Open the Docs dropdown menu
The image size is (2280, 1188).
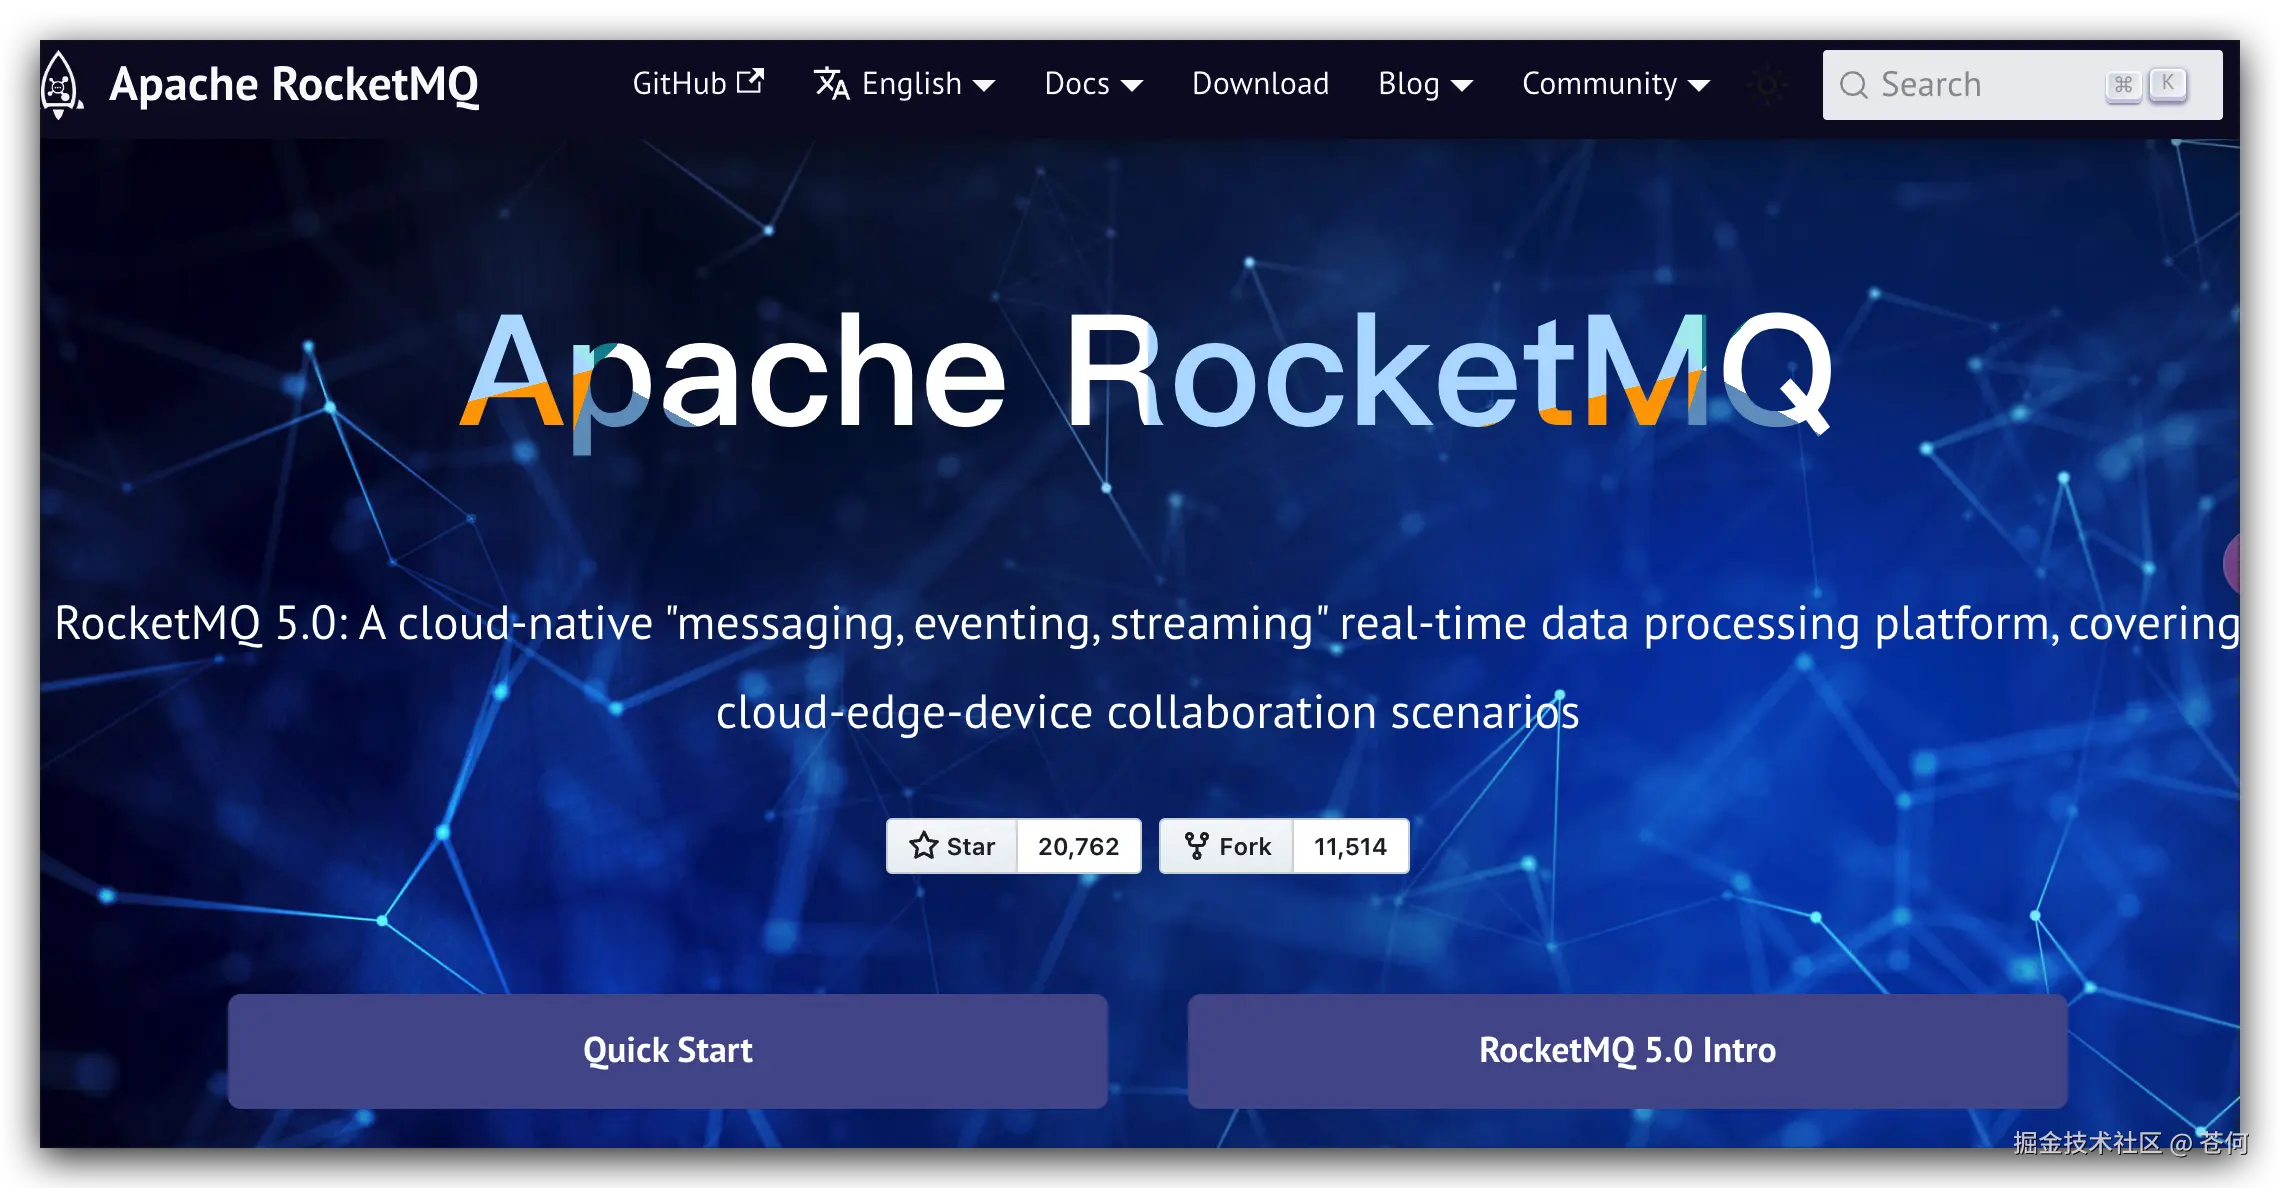pos(1093,84)
